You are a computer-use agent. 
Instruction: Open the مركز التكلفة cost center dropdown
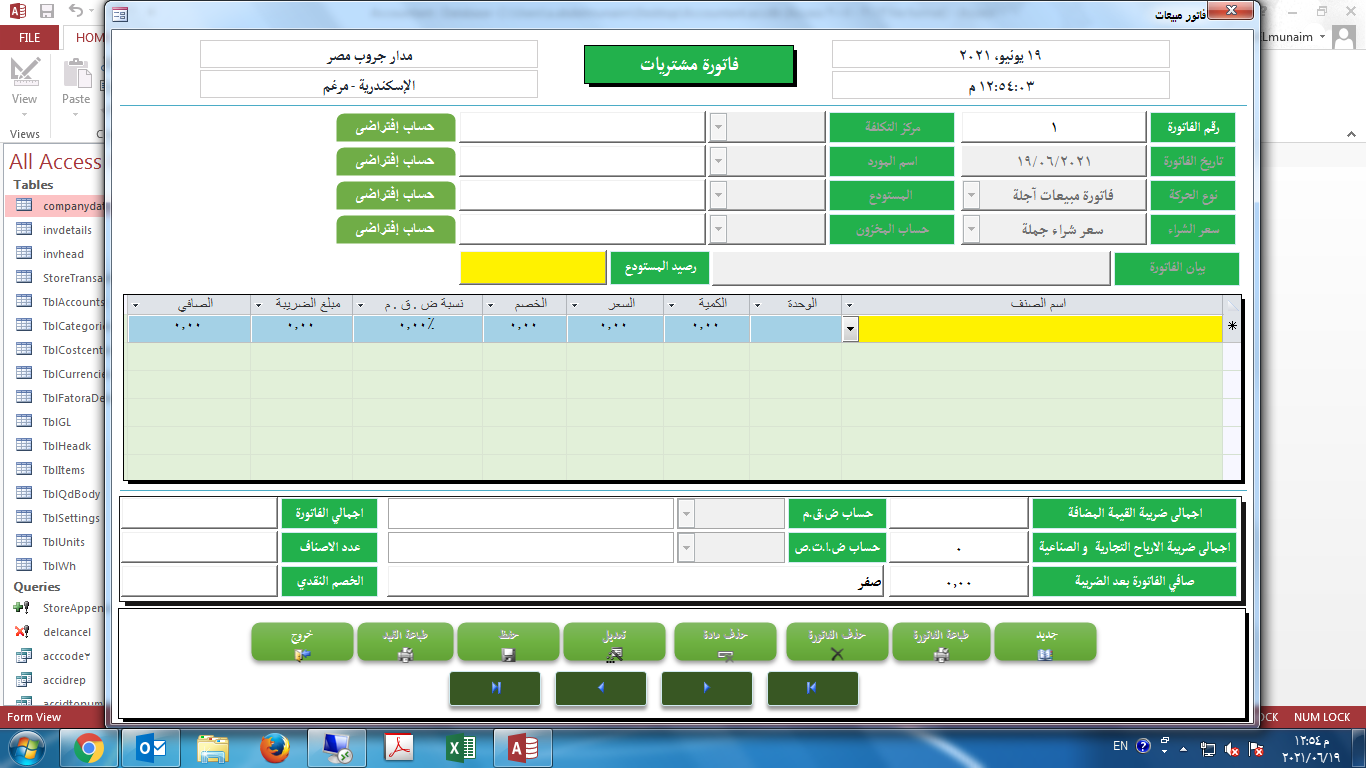point(719,127)
